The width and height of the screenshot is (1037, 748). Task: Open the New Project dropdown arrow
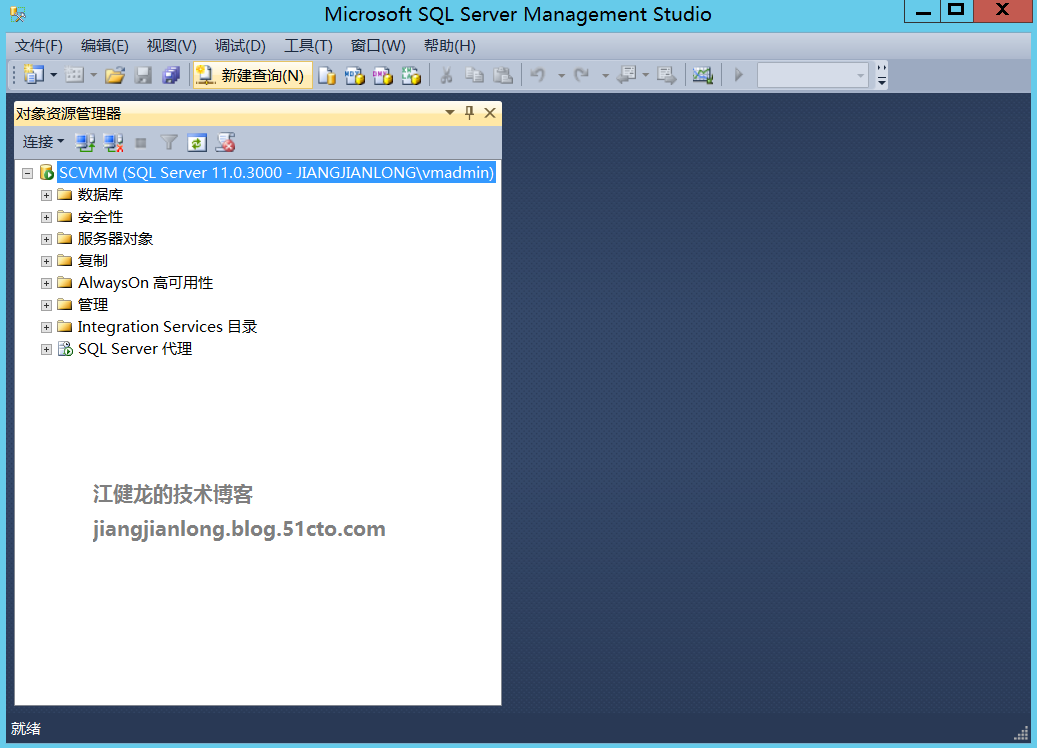coord(54,75)
